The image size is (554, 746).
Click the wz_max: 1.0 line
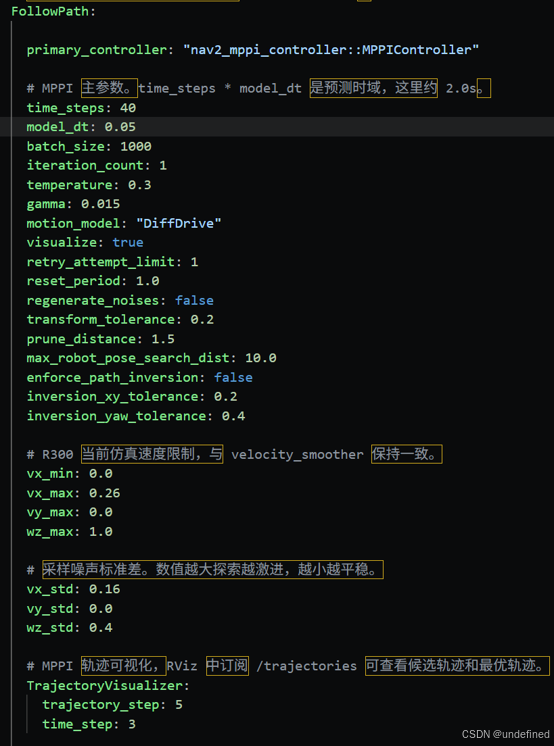(69, 531)
